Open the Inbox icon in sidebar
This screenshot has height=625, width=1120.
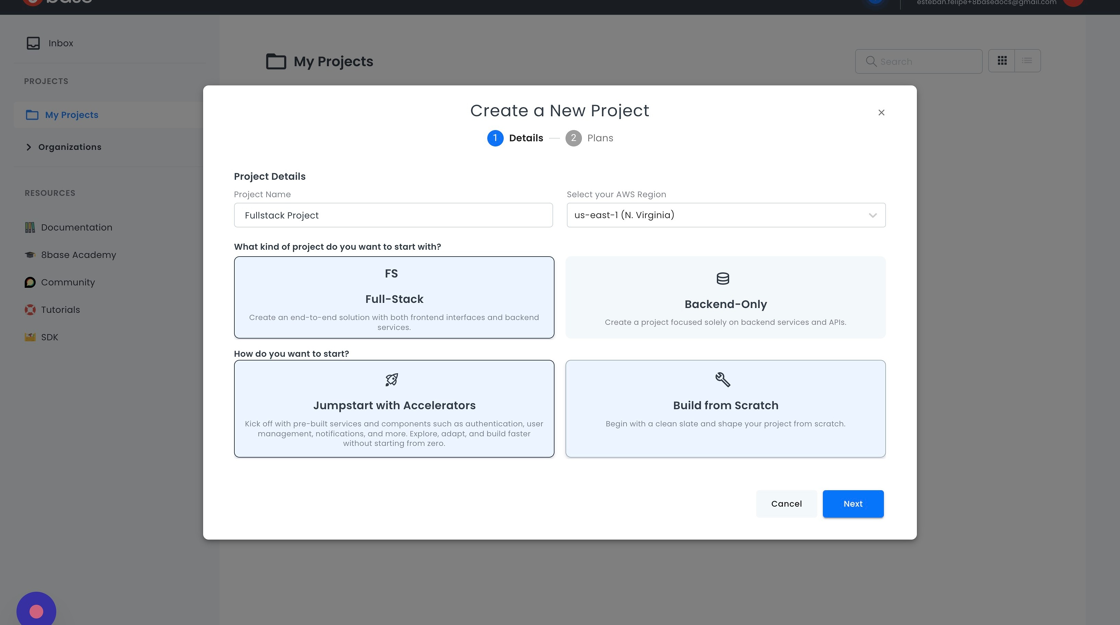click(x=33, y=43)
